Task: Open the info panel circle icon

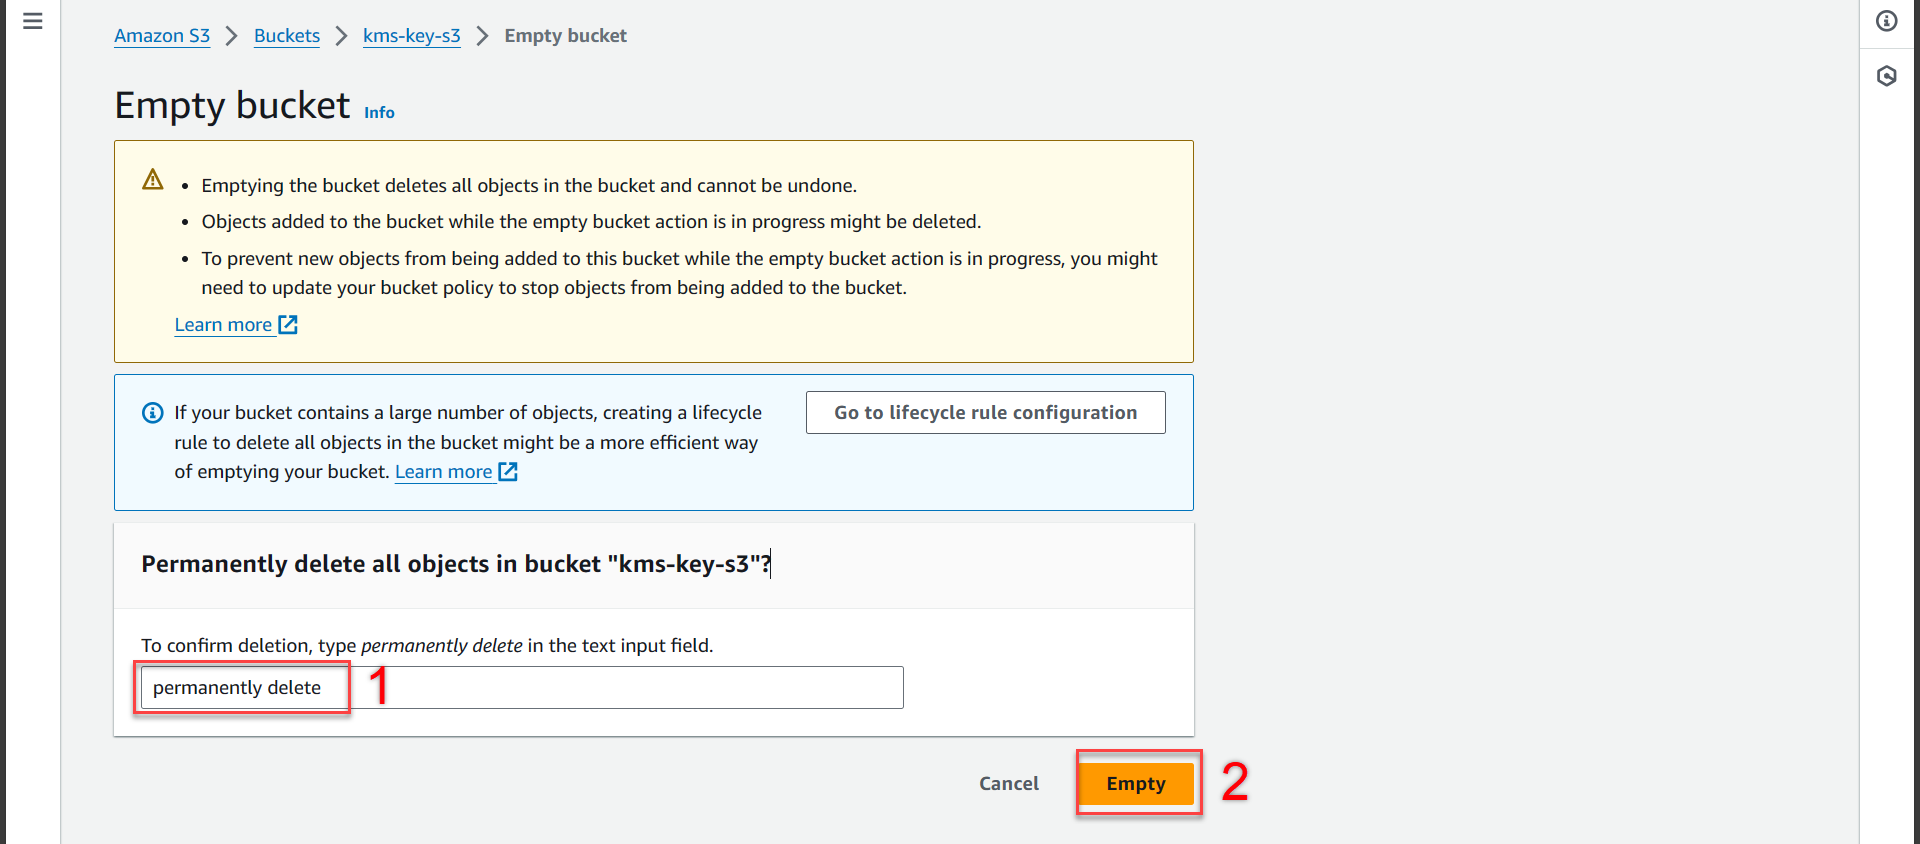Action: [1887, 21]
